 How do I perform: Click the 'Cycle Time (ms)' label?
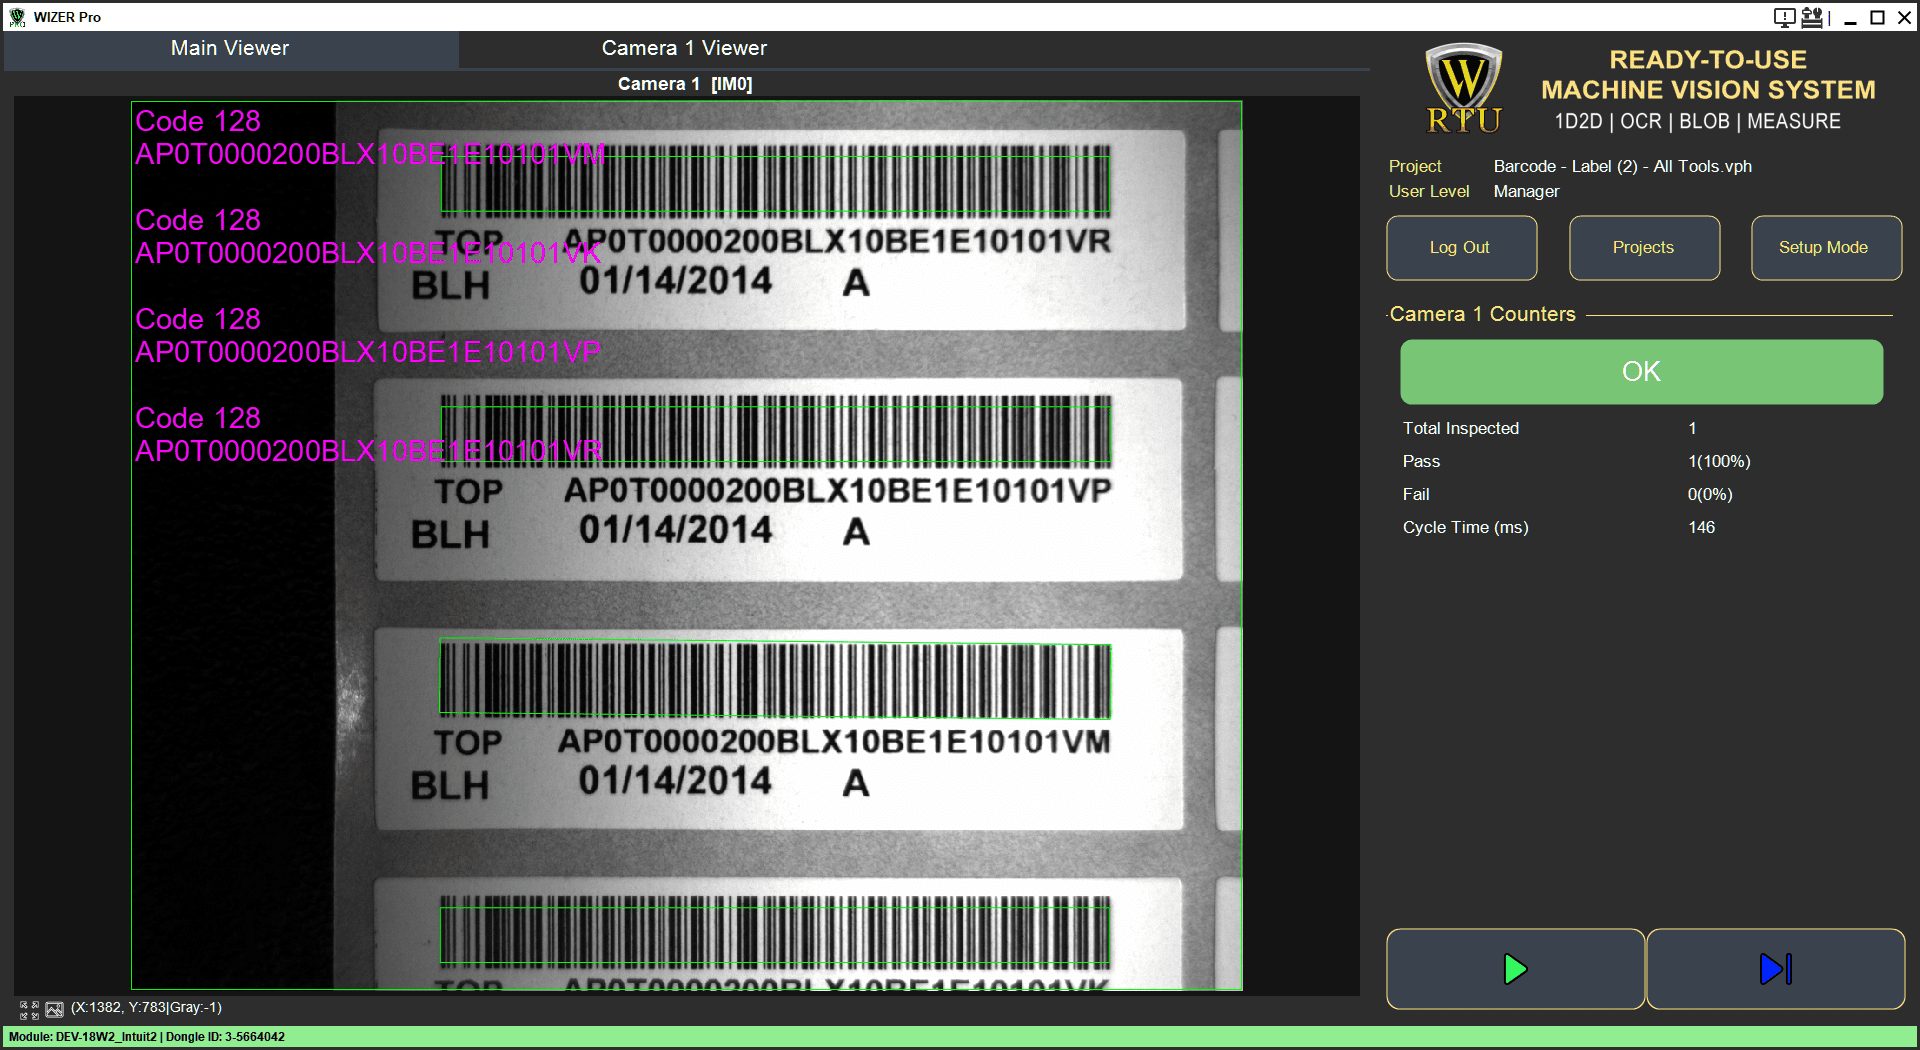1465,527
